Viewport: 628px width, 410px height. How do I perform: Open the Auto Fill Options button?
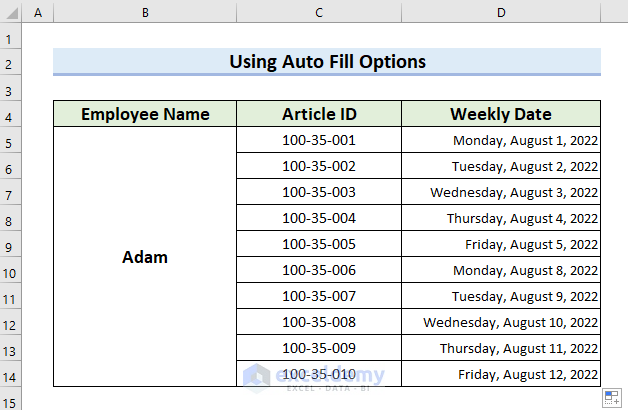pyautogui.click(x=611, y=398)
